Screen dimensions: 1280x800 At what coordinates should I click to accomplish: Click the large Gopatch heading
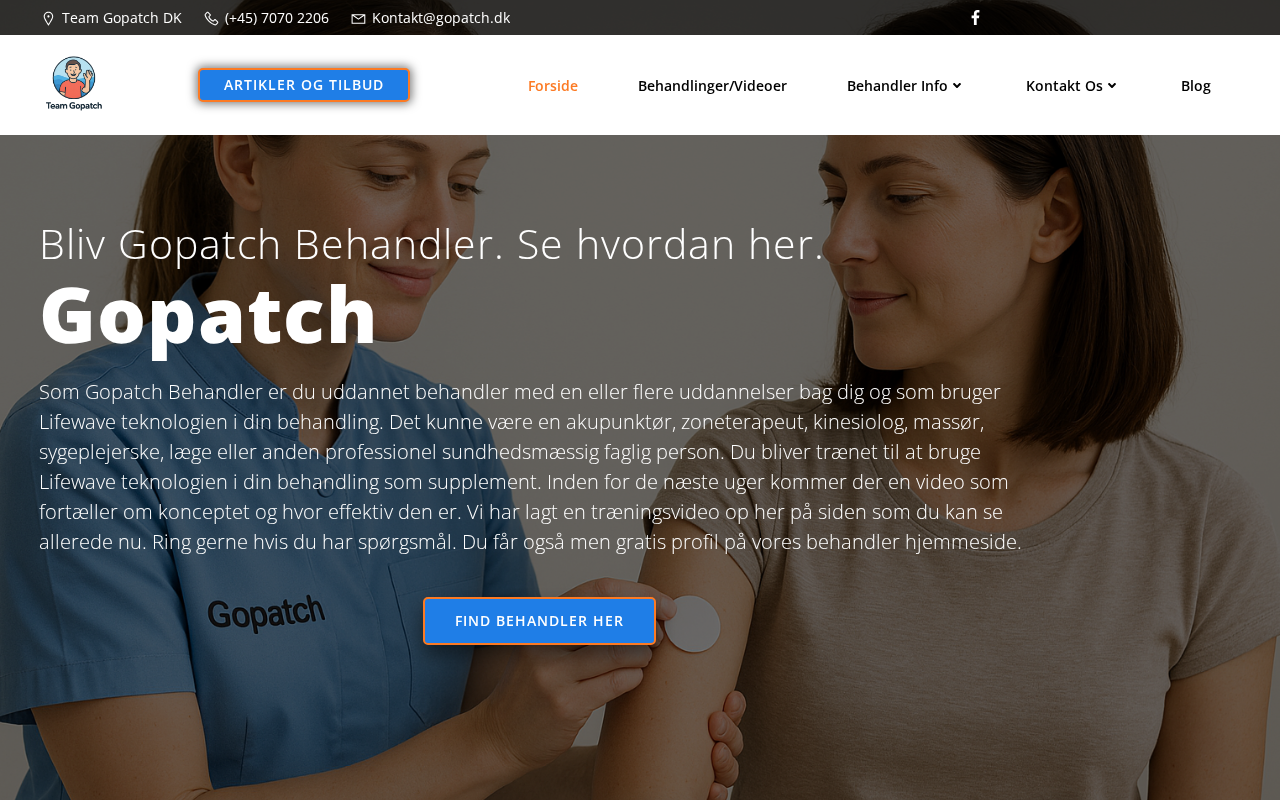pyautogui.click(x=208, y=316)
